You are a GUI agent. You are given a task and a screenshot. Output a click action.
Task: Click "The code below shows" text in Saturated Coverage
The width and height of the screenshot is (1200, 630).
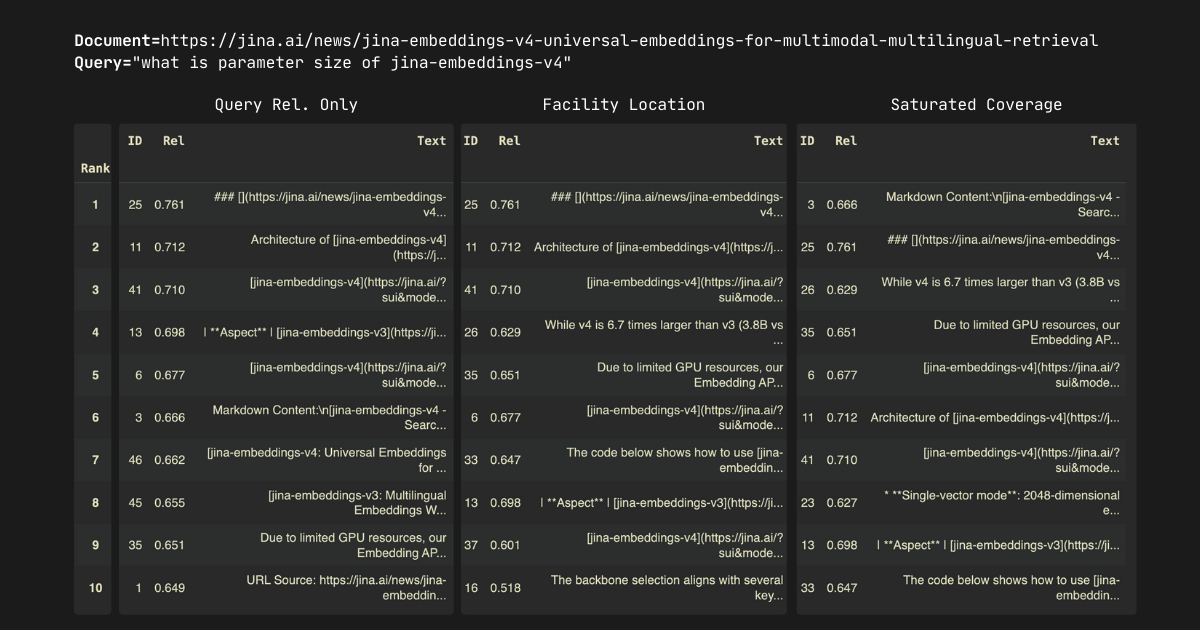(1012, 588)
